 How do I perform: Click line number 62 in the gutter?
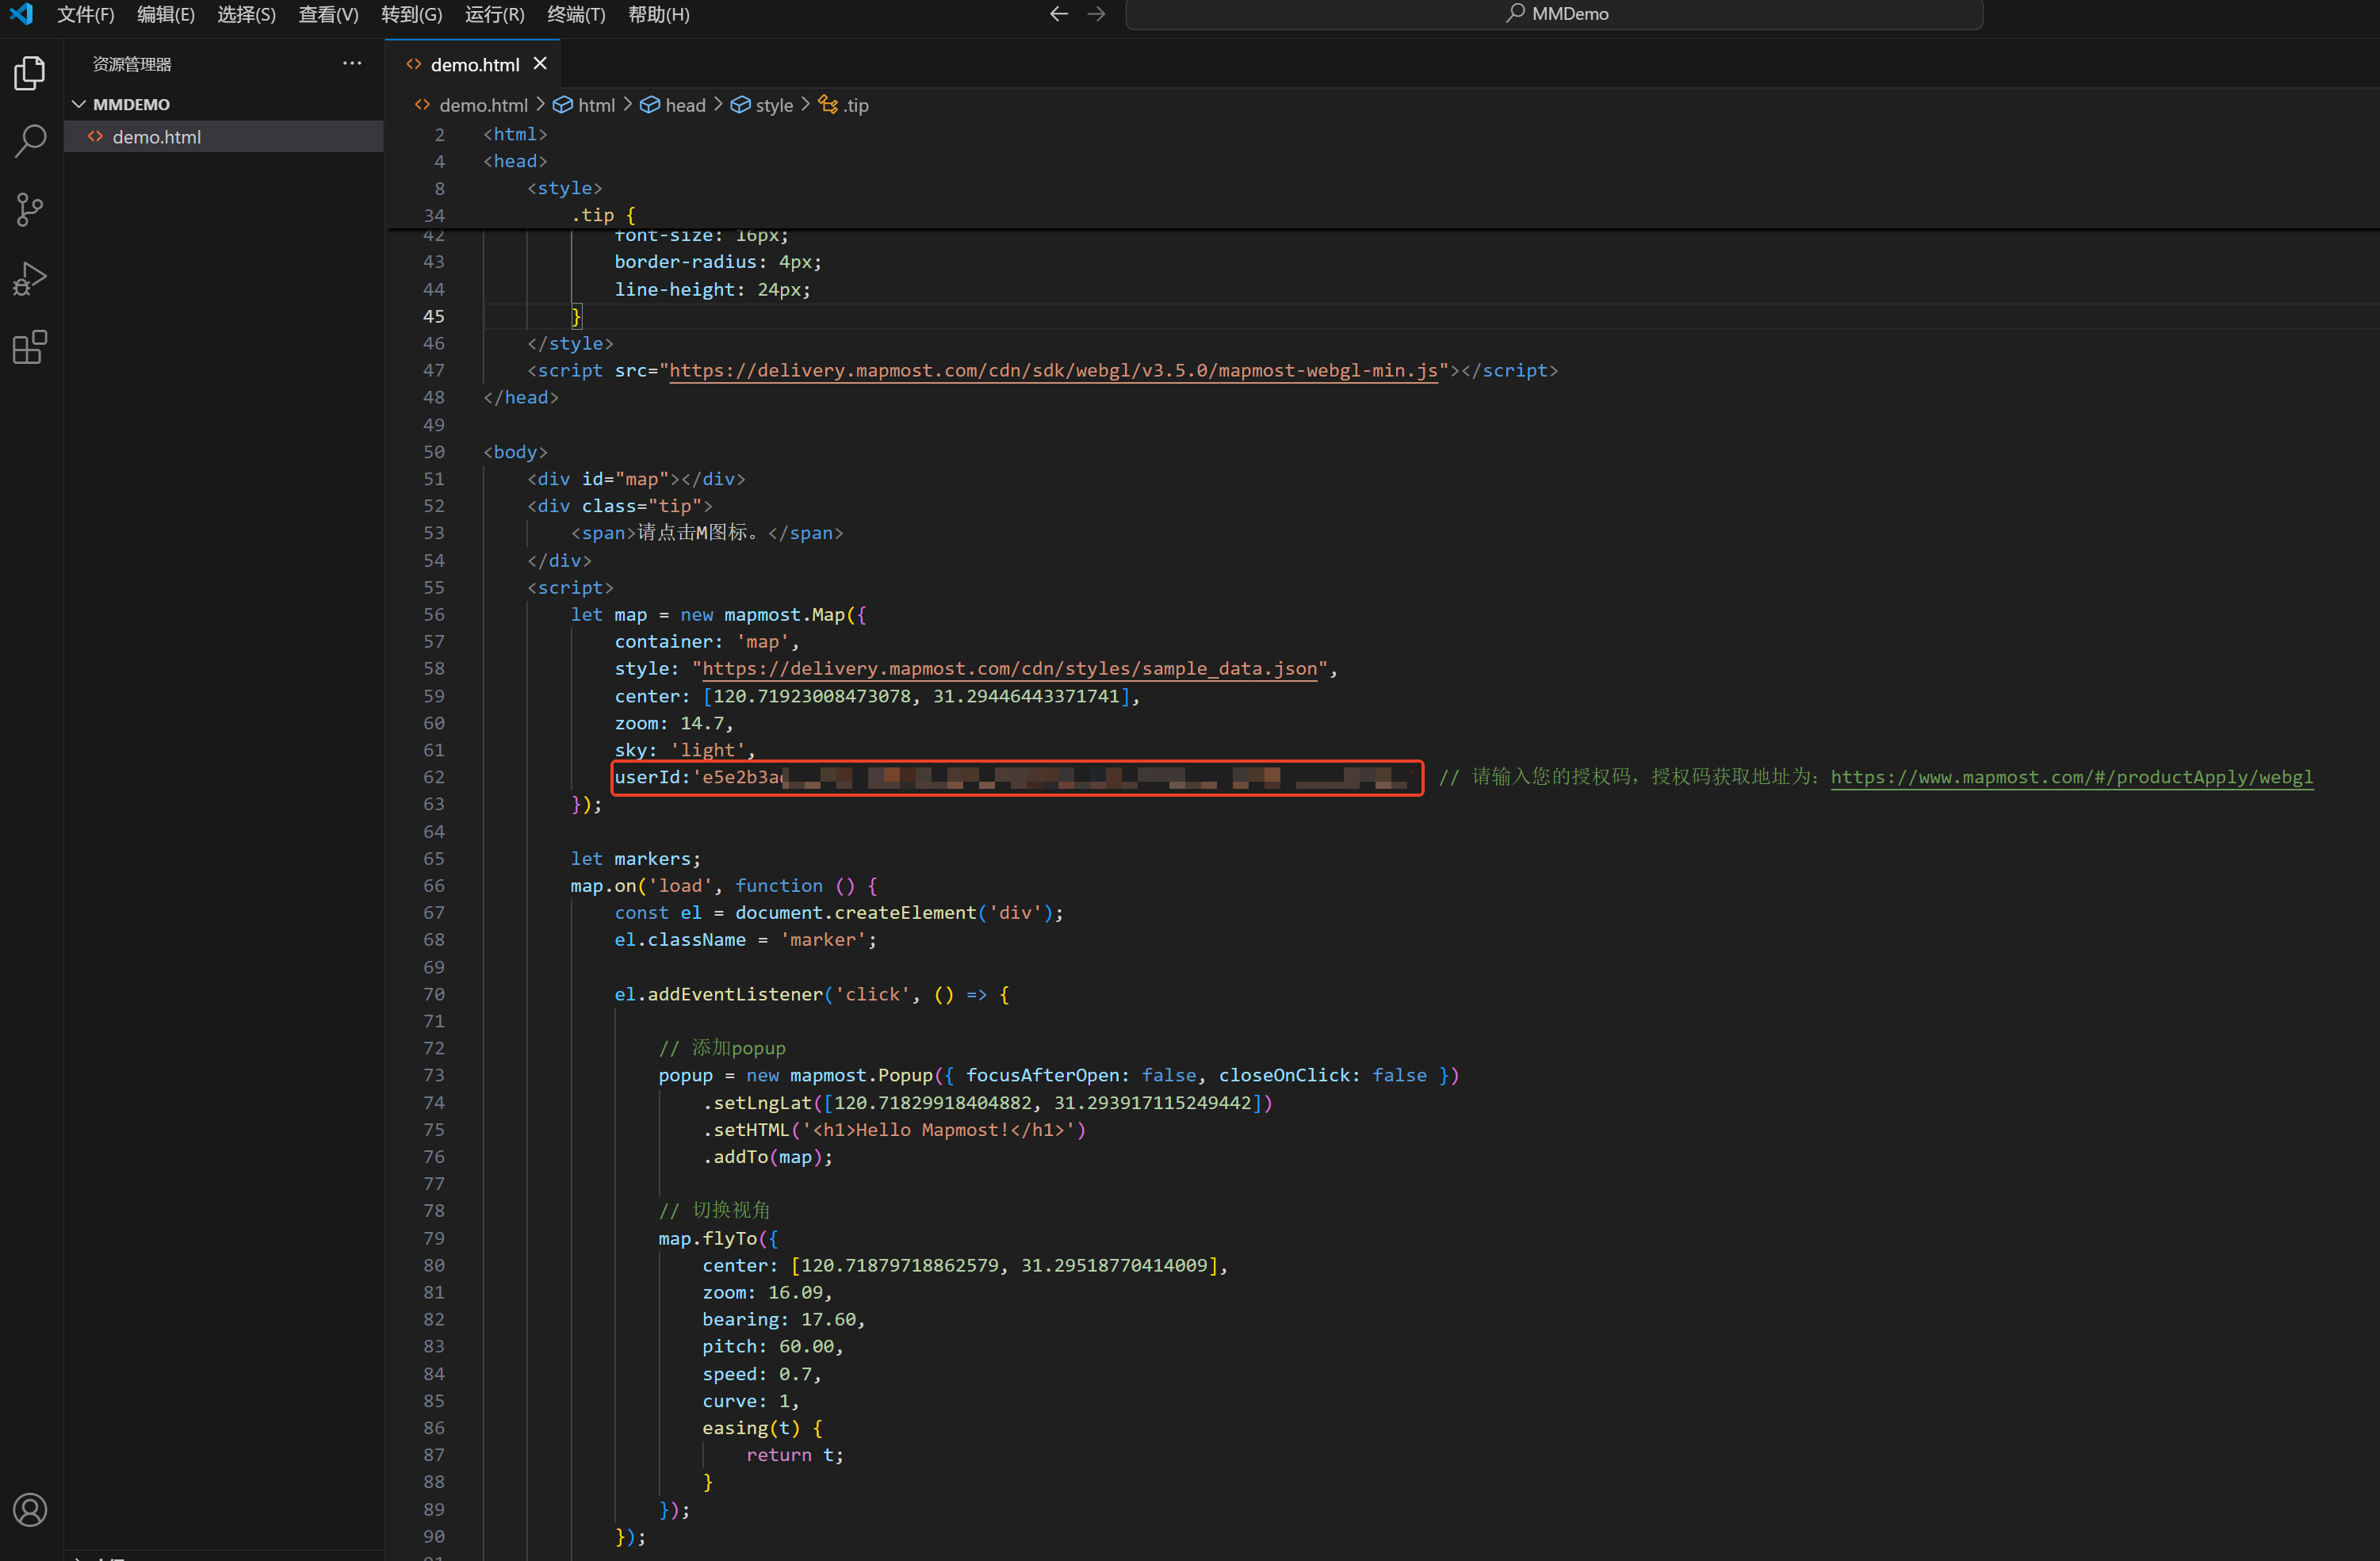433,777
